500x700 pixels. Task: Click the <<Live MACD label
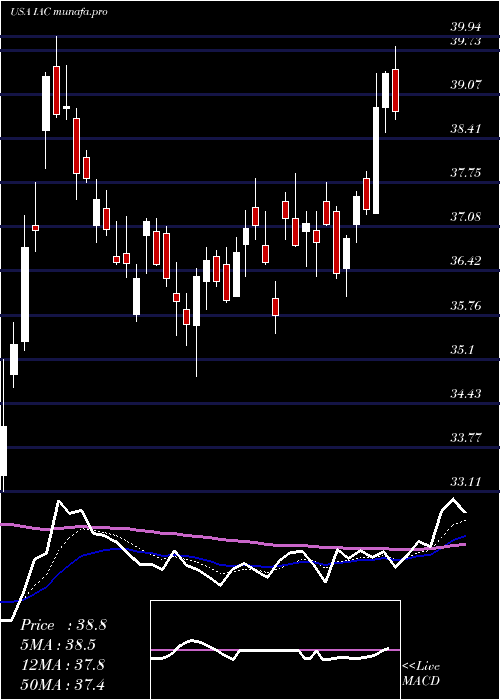point(421,673)
